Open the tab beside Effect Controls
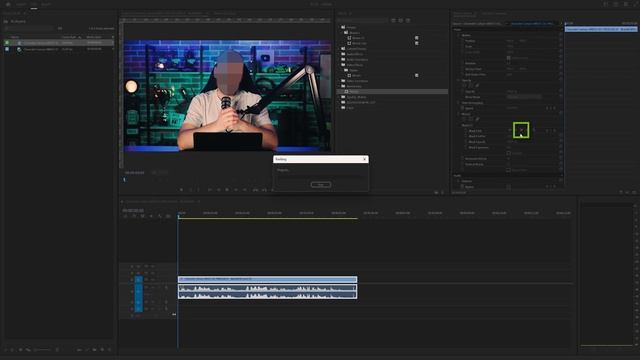This screenshot has width=640, height=360. [x=494, y=13]
